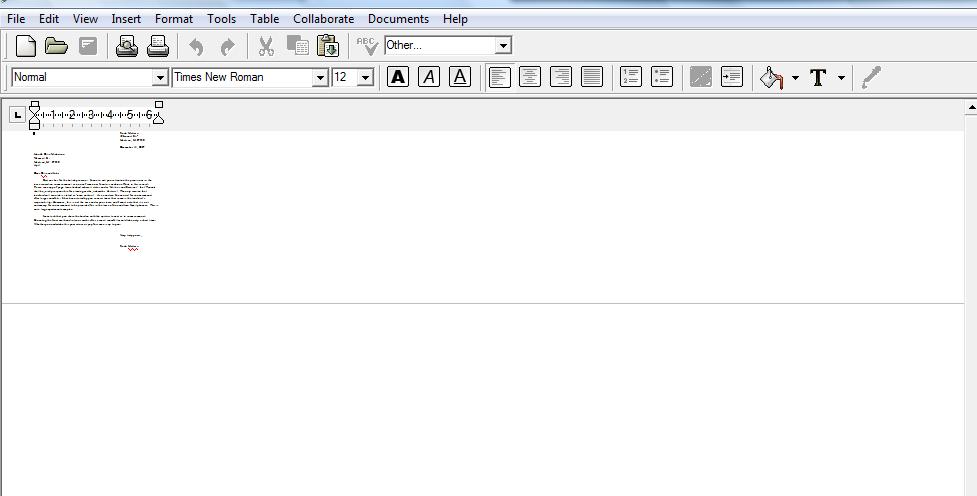Create a new blank document
Screen dimensions: 977x496
click(x=26, y=45)
